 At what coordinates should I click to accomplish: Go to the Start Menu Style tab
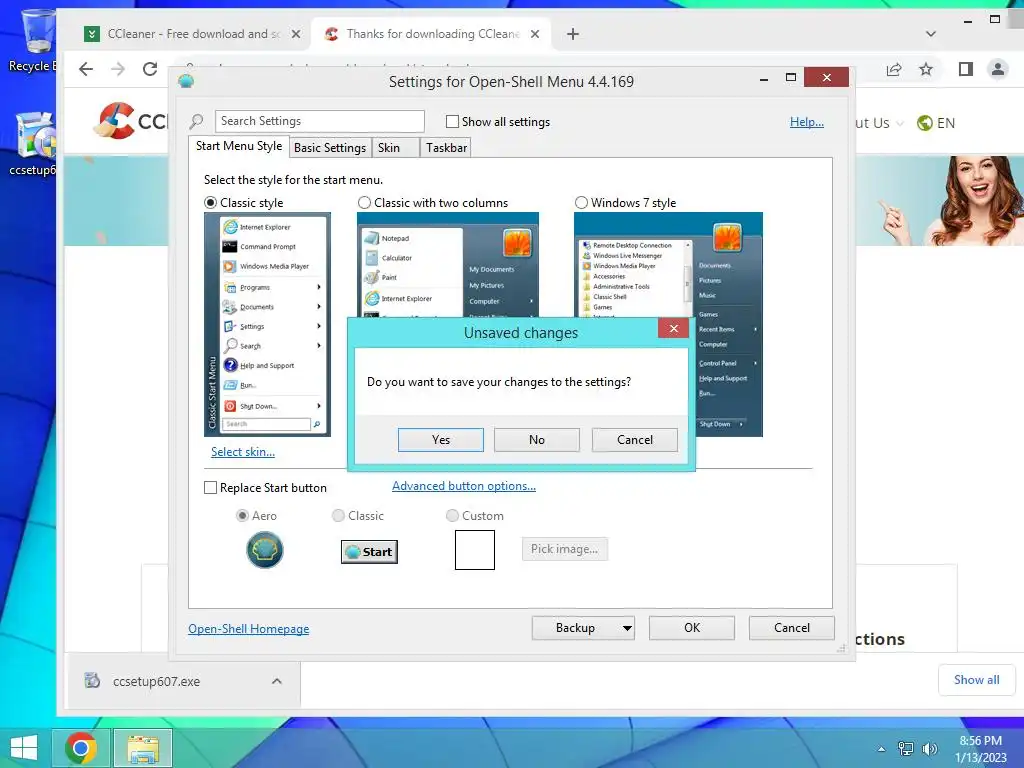pos(239,146)
